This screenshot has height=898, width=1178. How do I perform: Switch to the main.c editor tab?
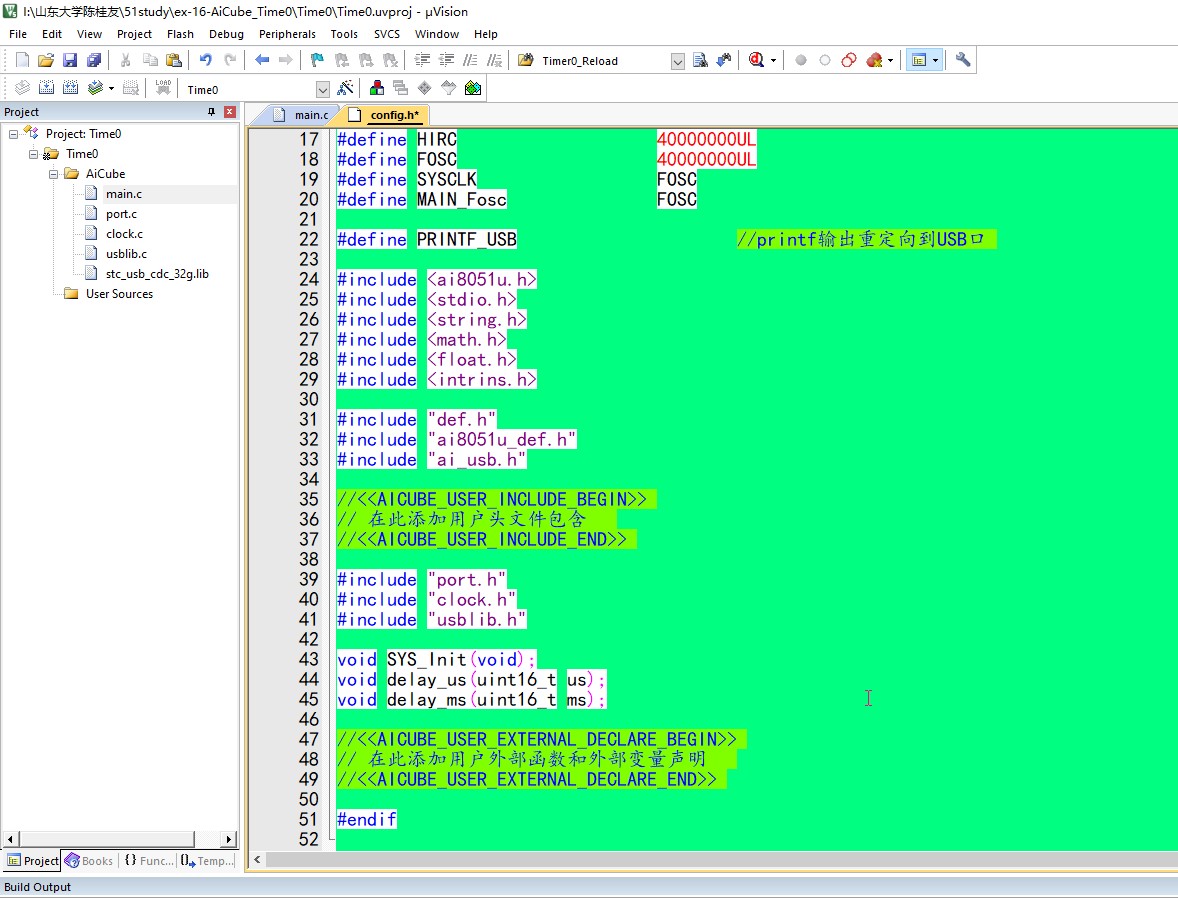[x=310, y=115]
